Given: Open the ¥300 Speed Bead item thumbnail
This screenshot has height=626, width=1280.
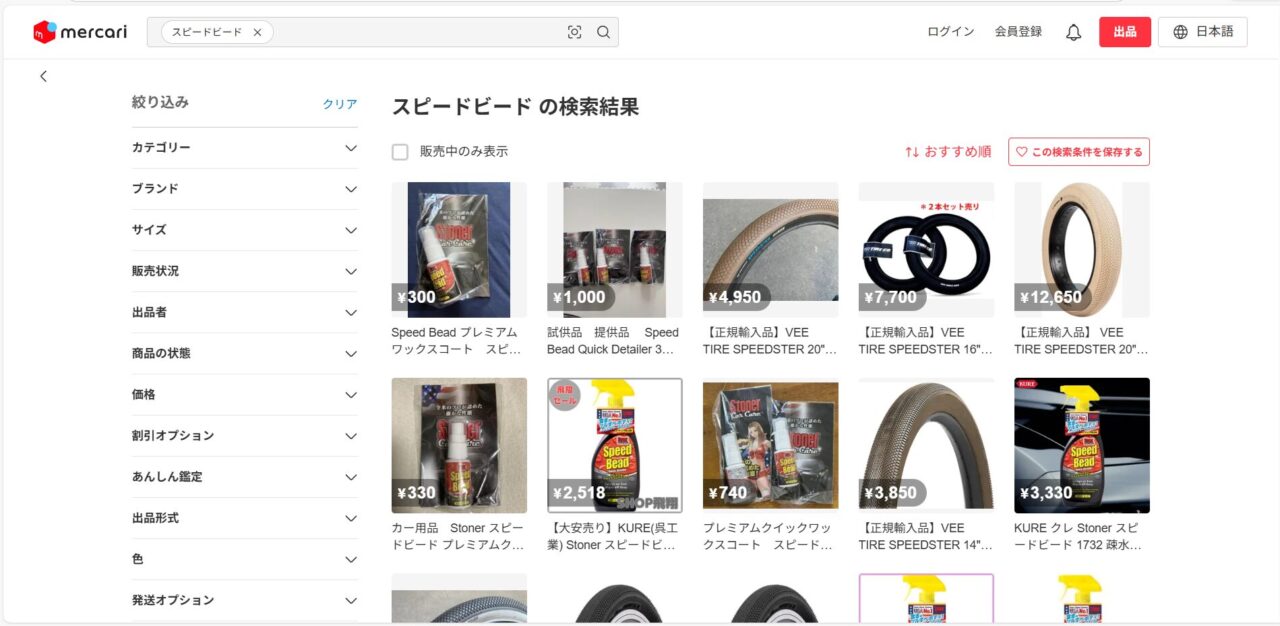Looking at the screenshot, I should click(x=459, y=250).
